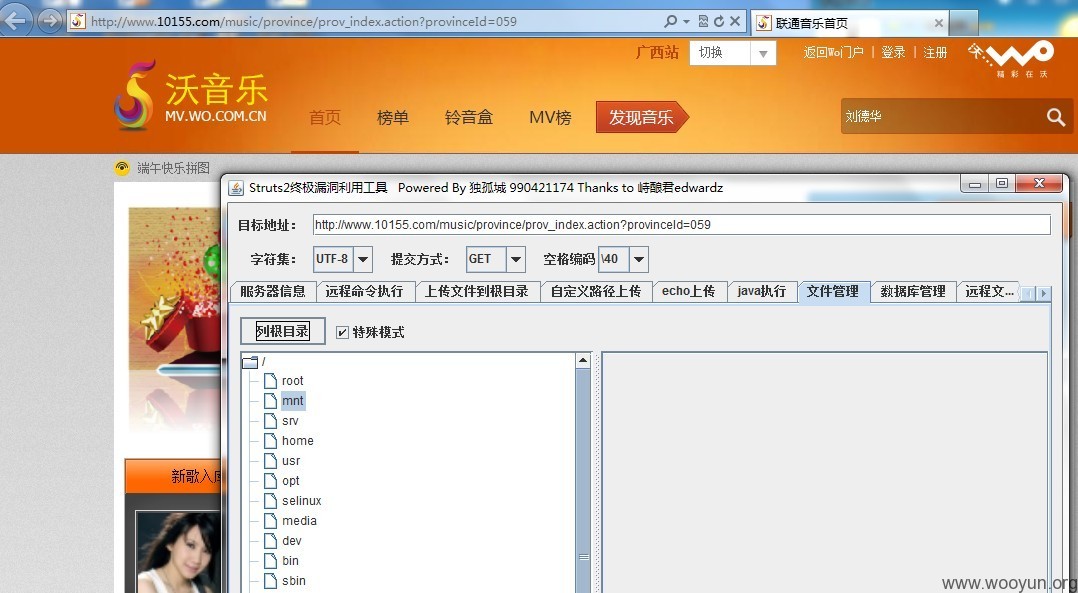Close the 联通音乐首页 browser tab
This screenshot has width=1078, height=593.
pos(938,23)
